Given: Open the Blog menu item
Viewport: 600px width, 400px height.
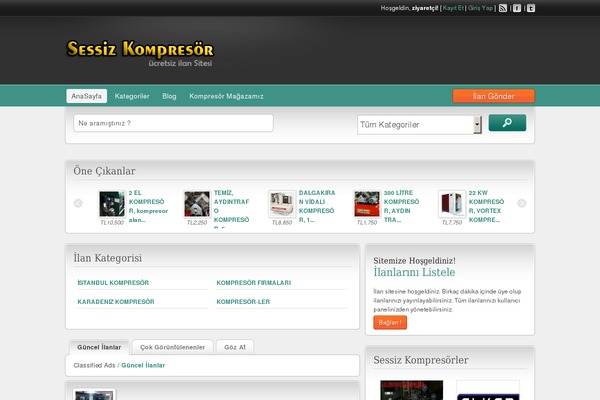Looking at the screenshot, I should pos(169,96).
